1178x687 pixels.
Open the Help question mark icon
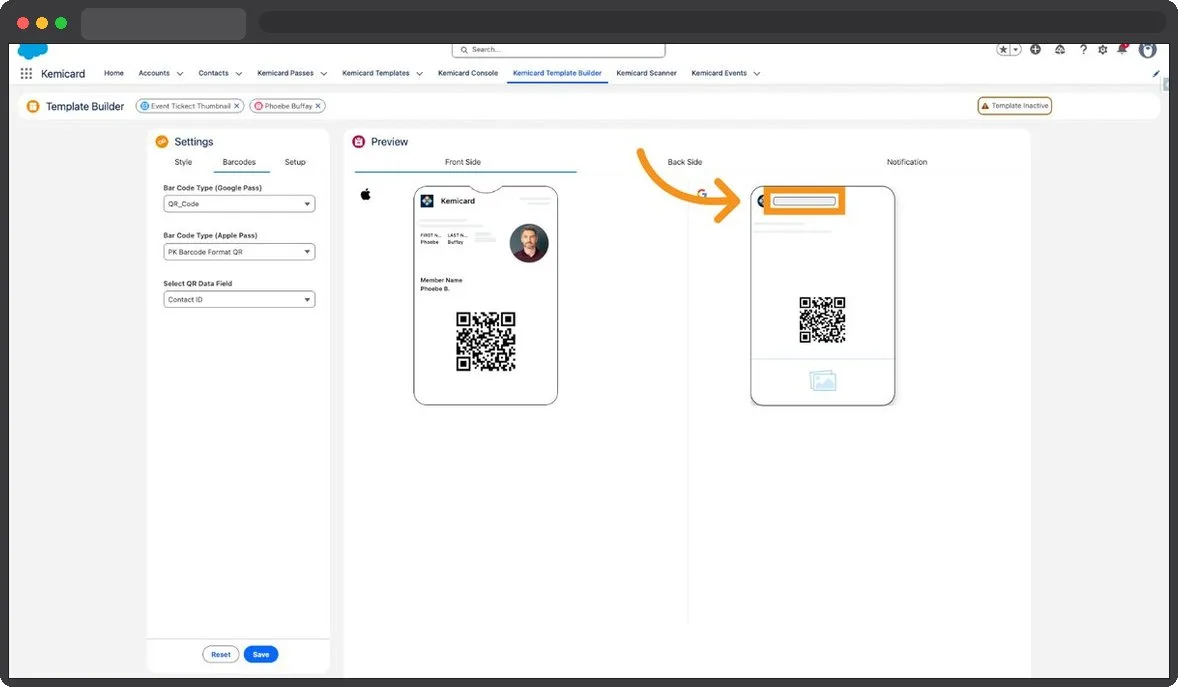[x=1083, y=50]
